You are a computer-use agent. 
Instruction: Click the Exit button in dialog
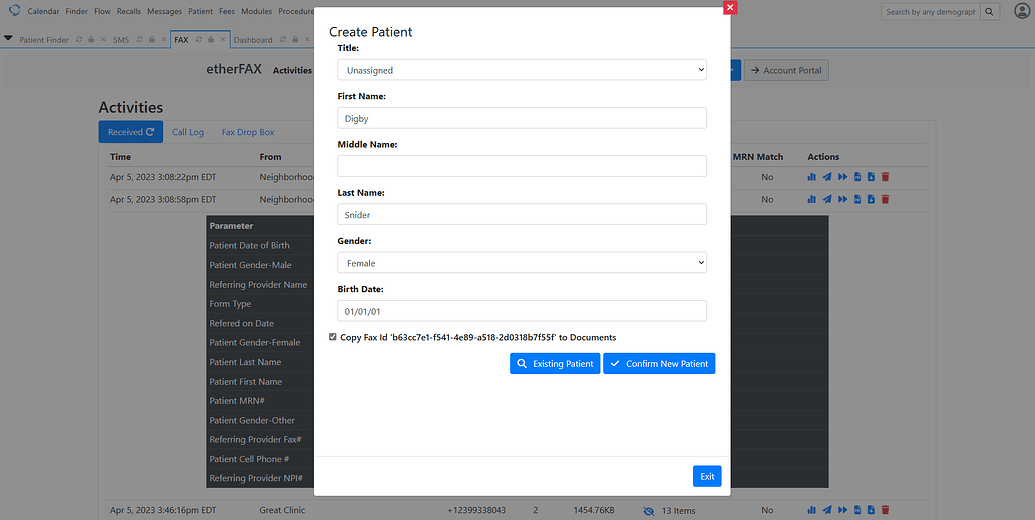pos(707,476)
